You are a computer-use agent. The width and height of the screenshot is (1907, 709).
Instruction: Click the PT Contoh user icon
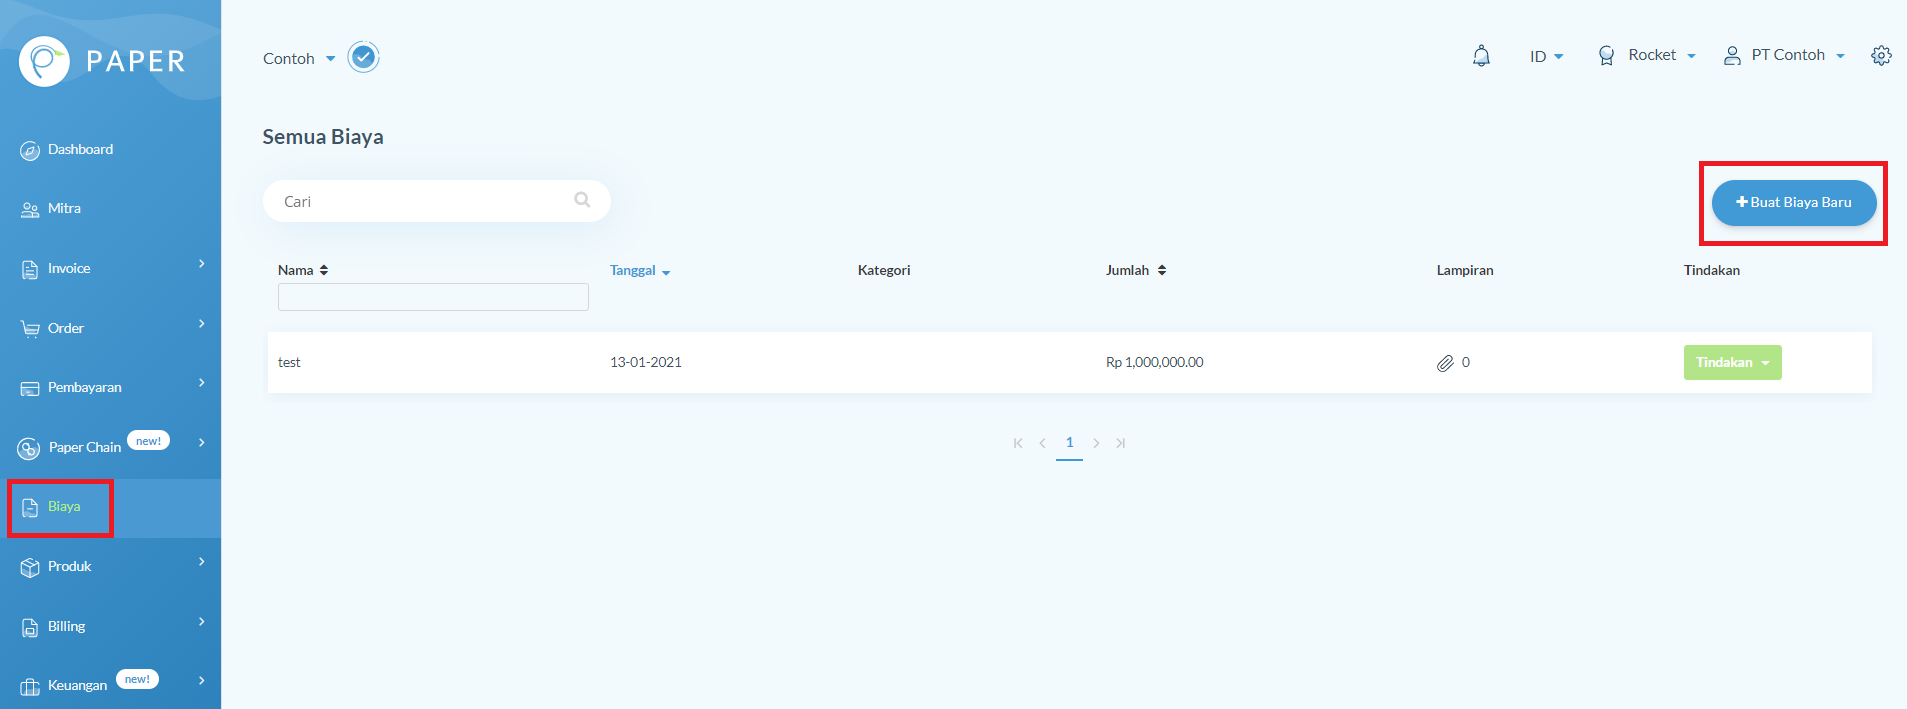point(1732,56)
